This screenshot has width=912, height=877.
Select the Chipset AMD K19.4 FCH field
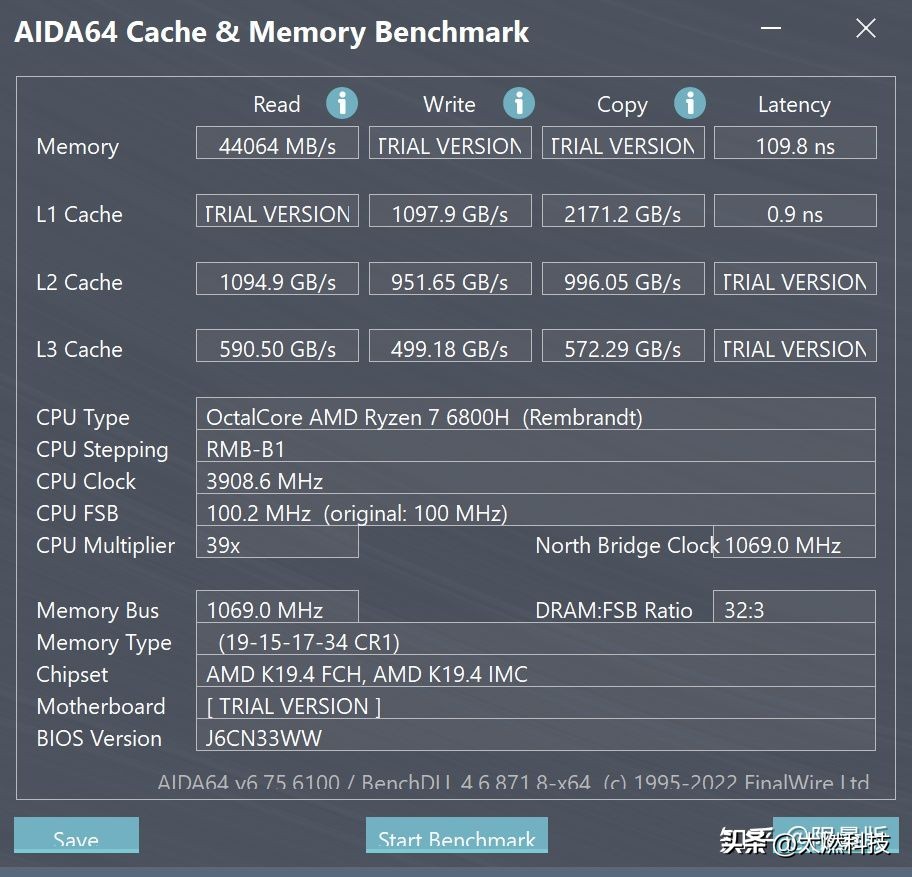point(535,673)
